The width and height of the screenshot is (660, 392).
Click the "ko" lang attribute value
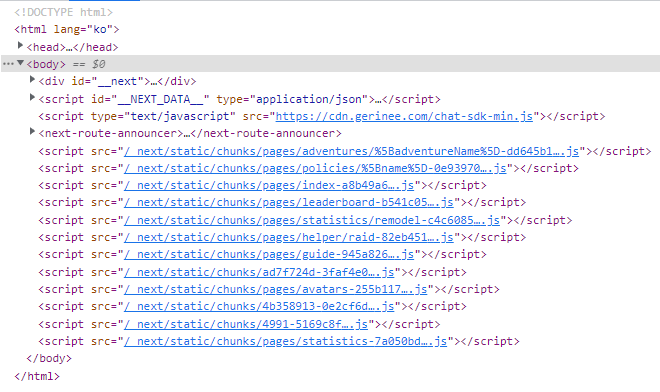tap(100, 29)
